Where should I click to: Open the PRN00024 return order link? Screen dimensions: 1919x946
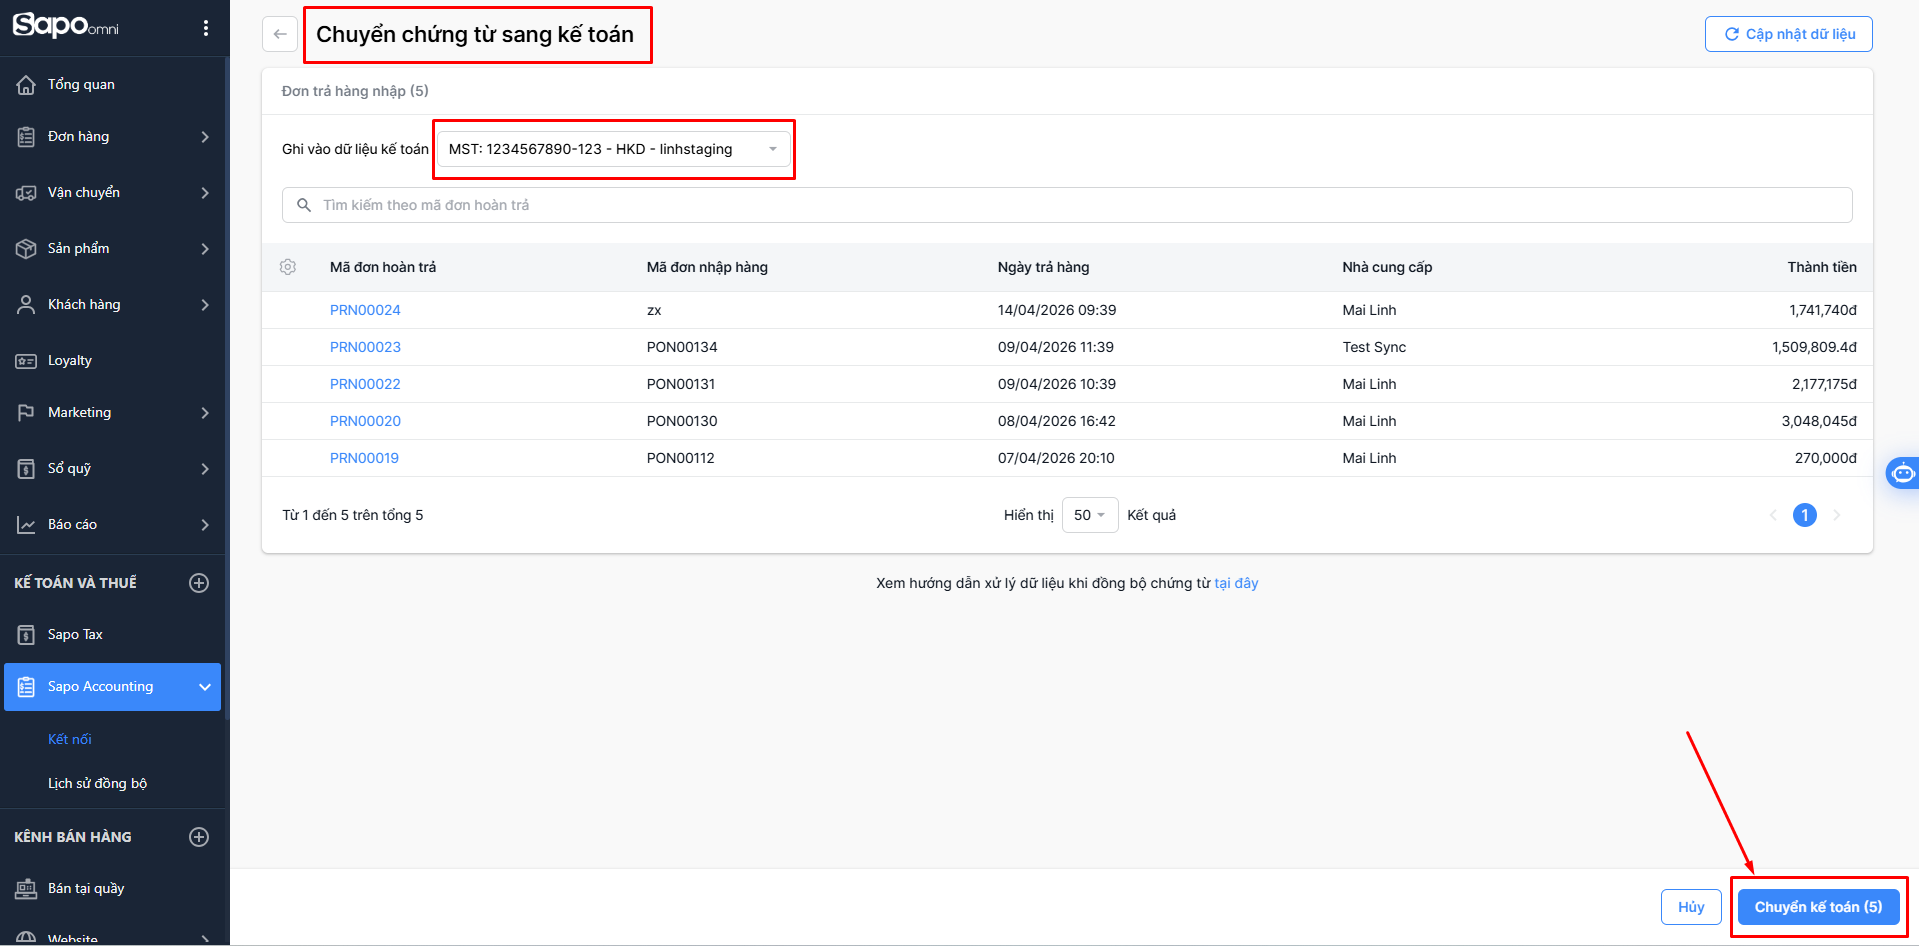[365, 310]
